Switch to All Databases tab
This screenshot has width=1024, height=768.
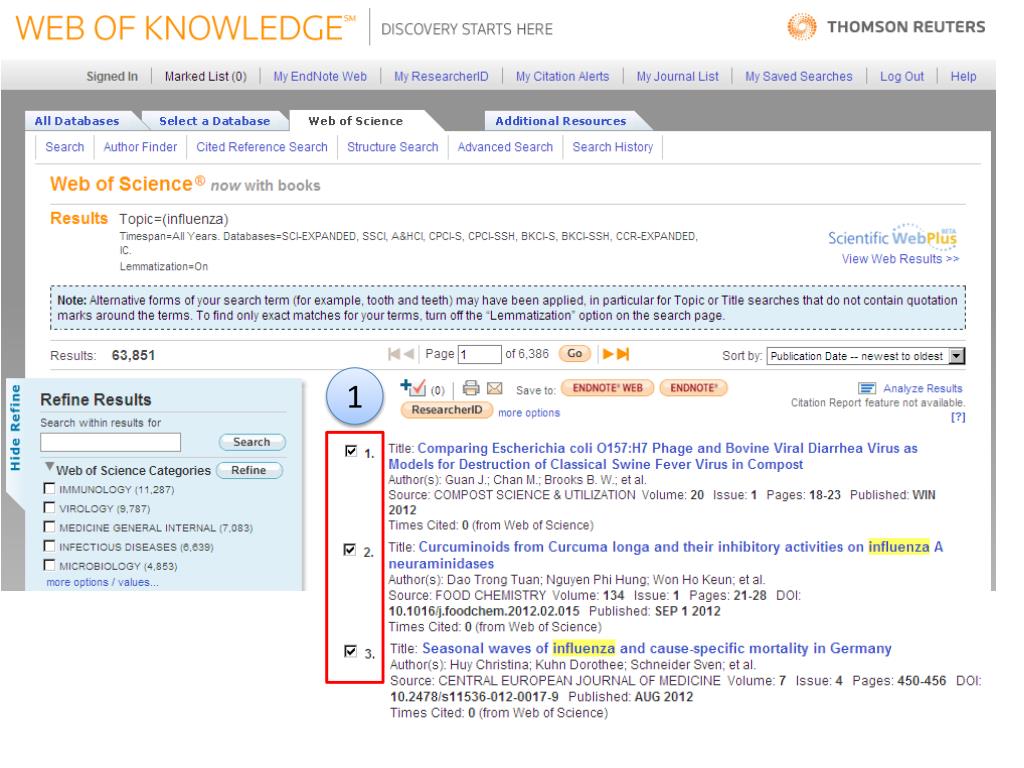pyautogui.click(x=77, y=121)
